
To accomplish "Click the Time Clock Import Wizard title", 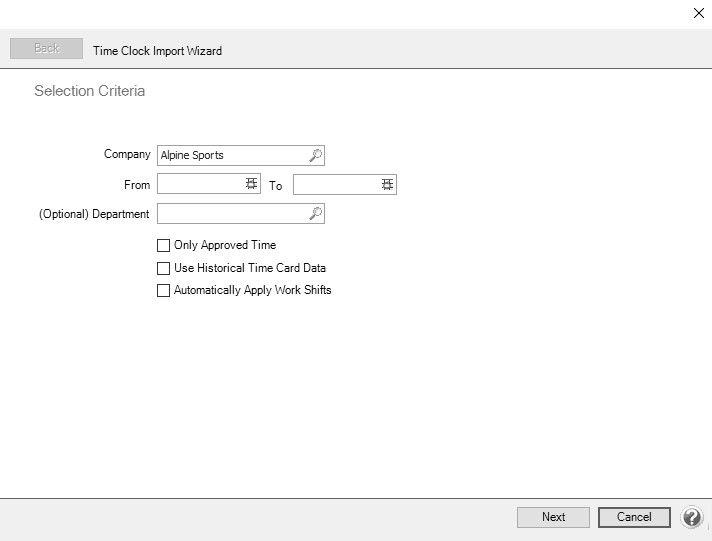I will click(157, 50).
